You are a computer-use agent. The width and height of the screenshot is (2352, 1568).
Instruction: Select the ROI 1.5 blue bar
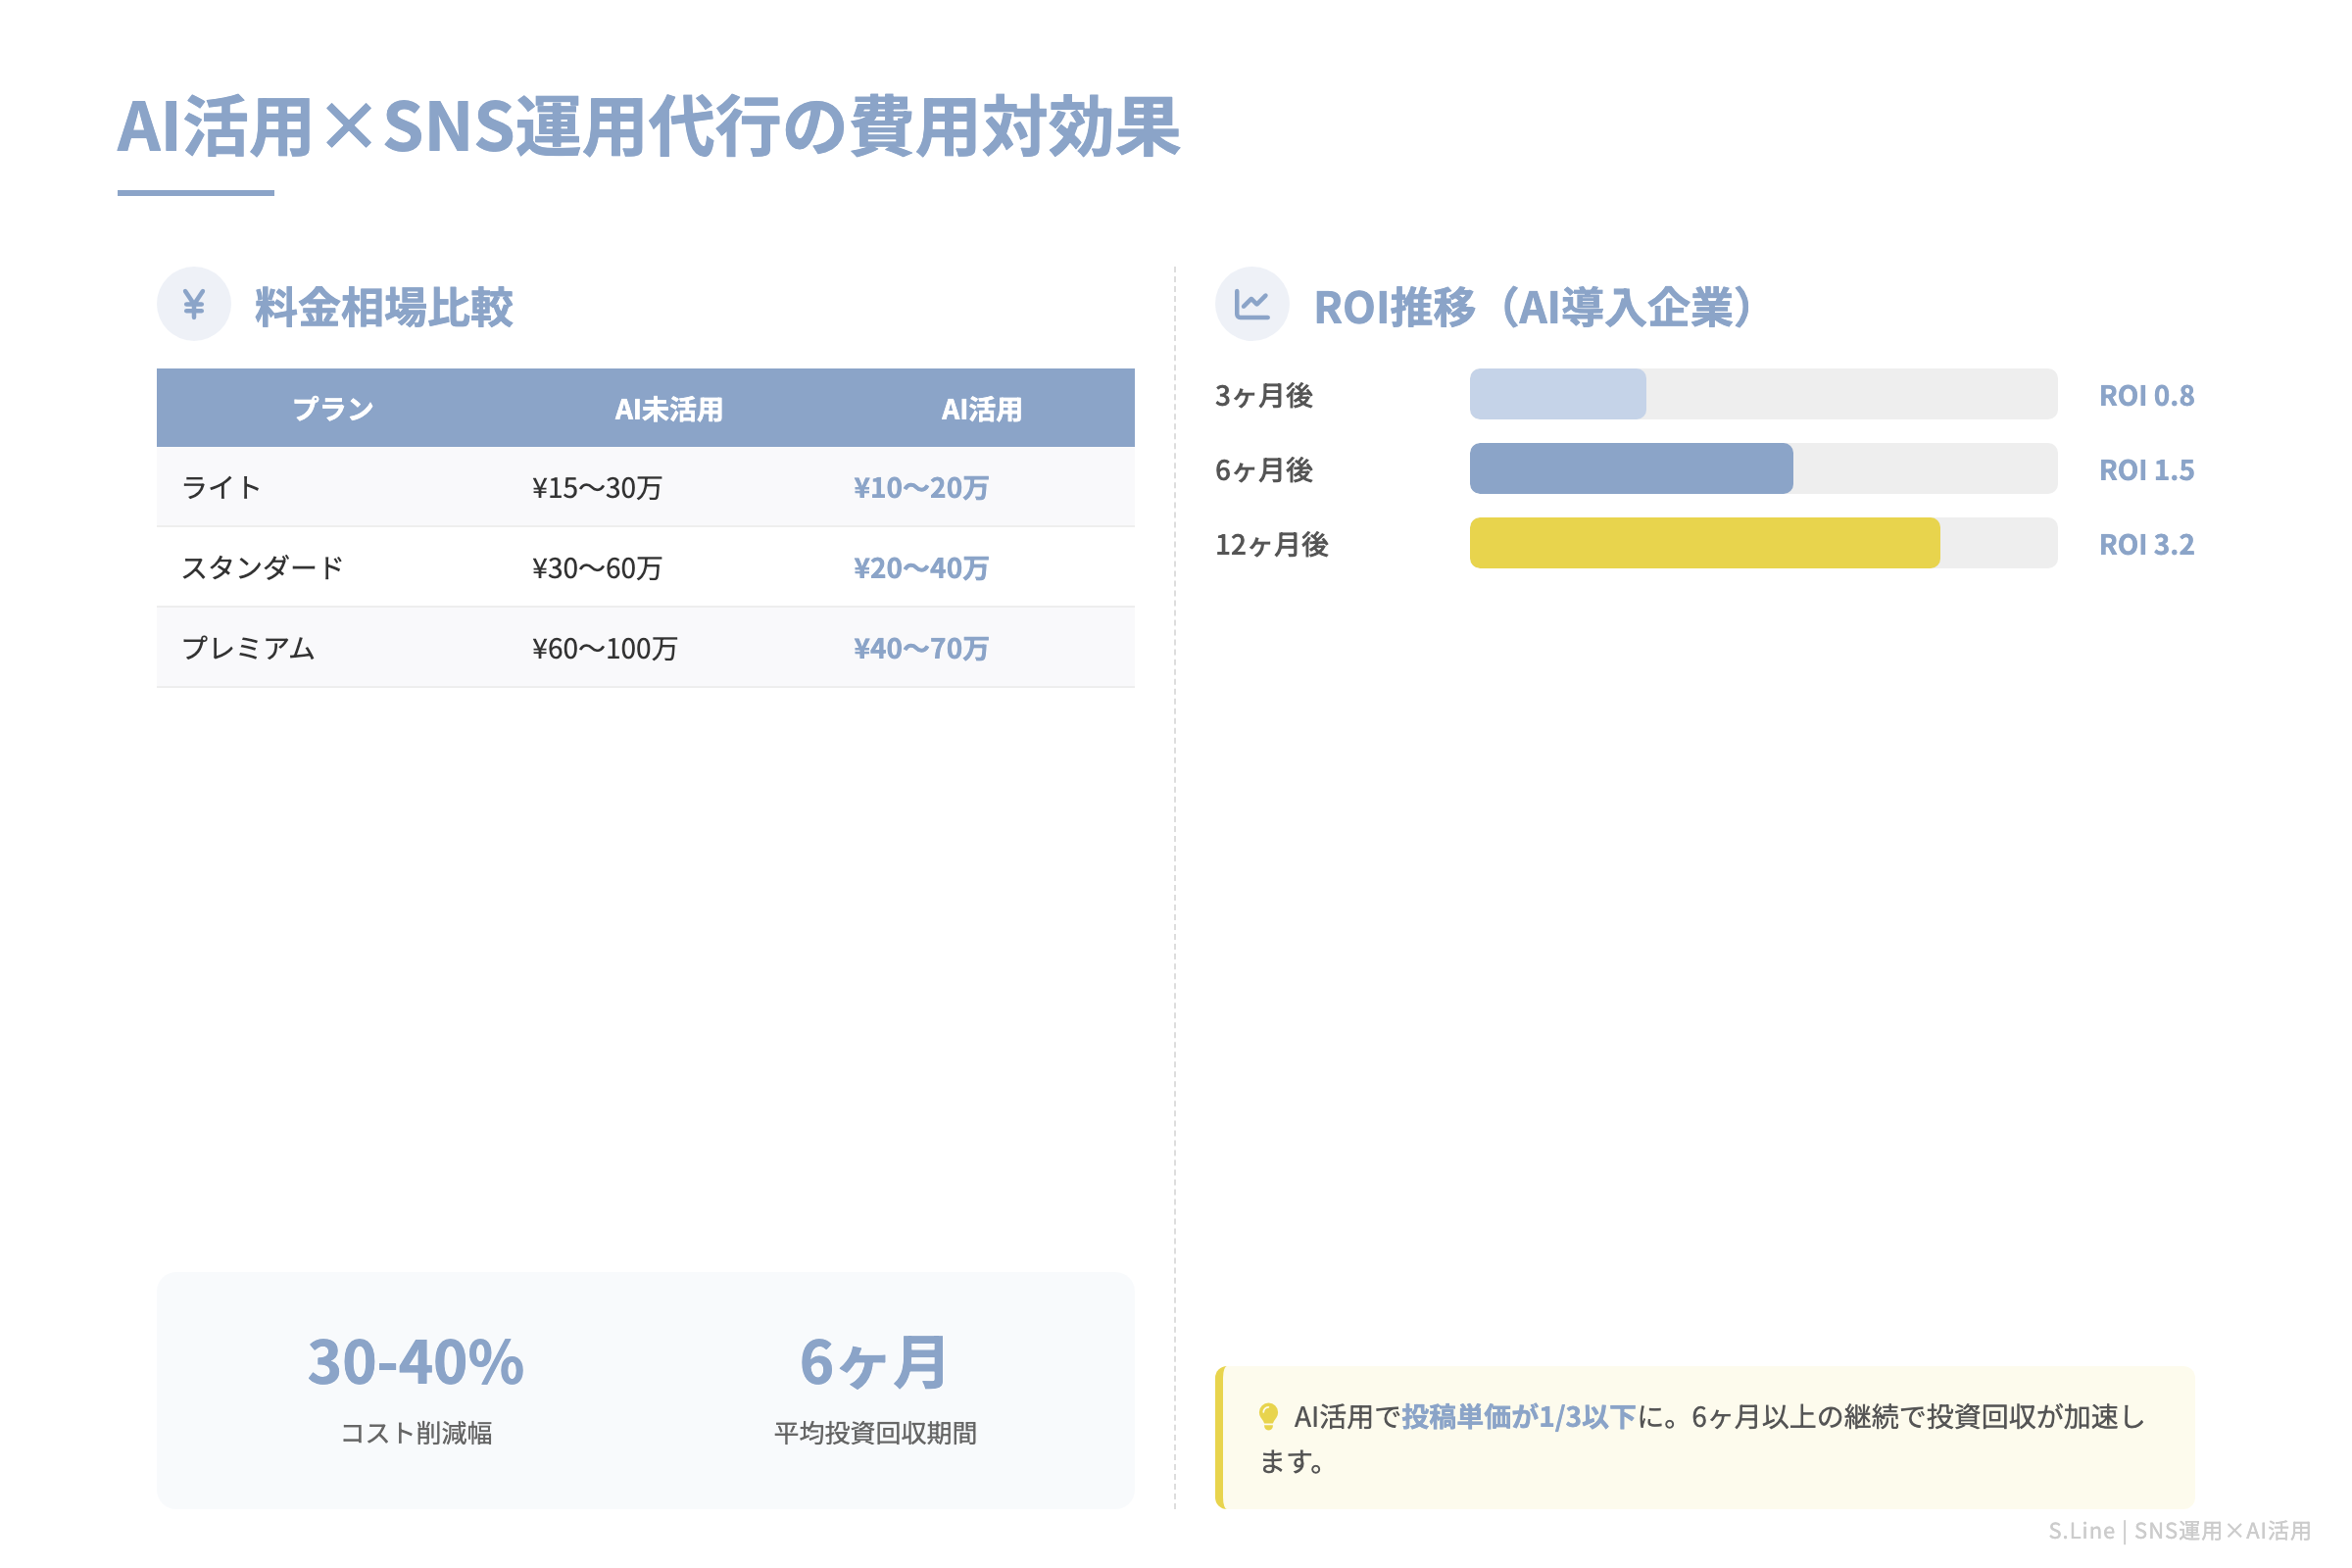tap(1630, 468)
